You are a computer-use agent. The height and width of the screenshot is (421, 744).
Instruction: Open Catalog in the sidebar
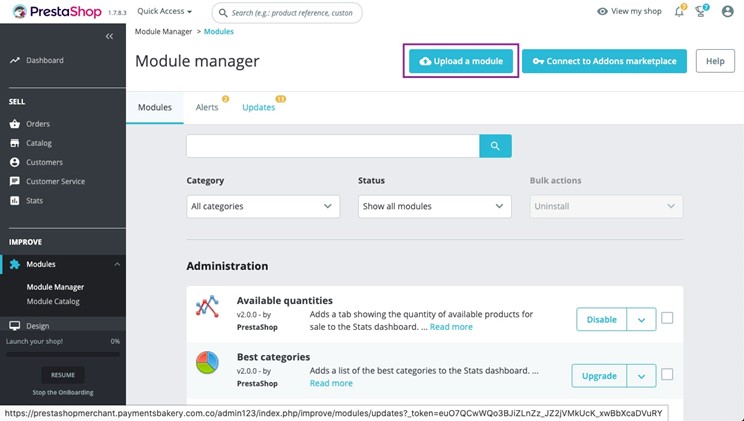[x=39, y=143]
